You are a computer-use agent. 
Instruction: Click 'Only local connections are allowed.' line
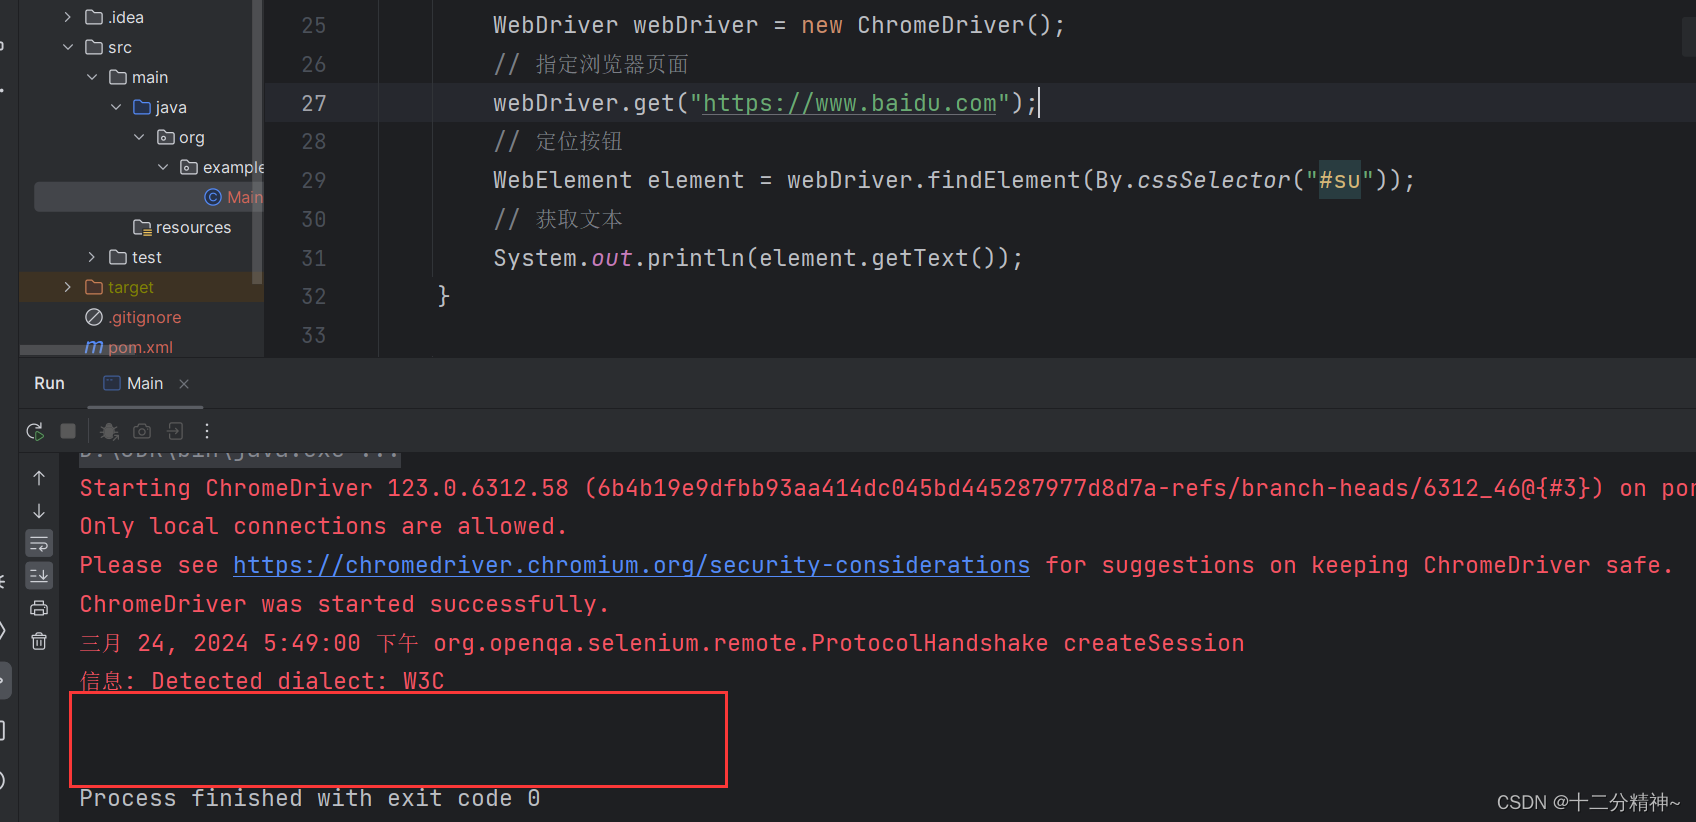pos(323,526)
